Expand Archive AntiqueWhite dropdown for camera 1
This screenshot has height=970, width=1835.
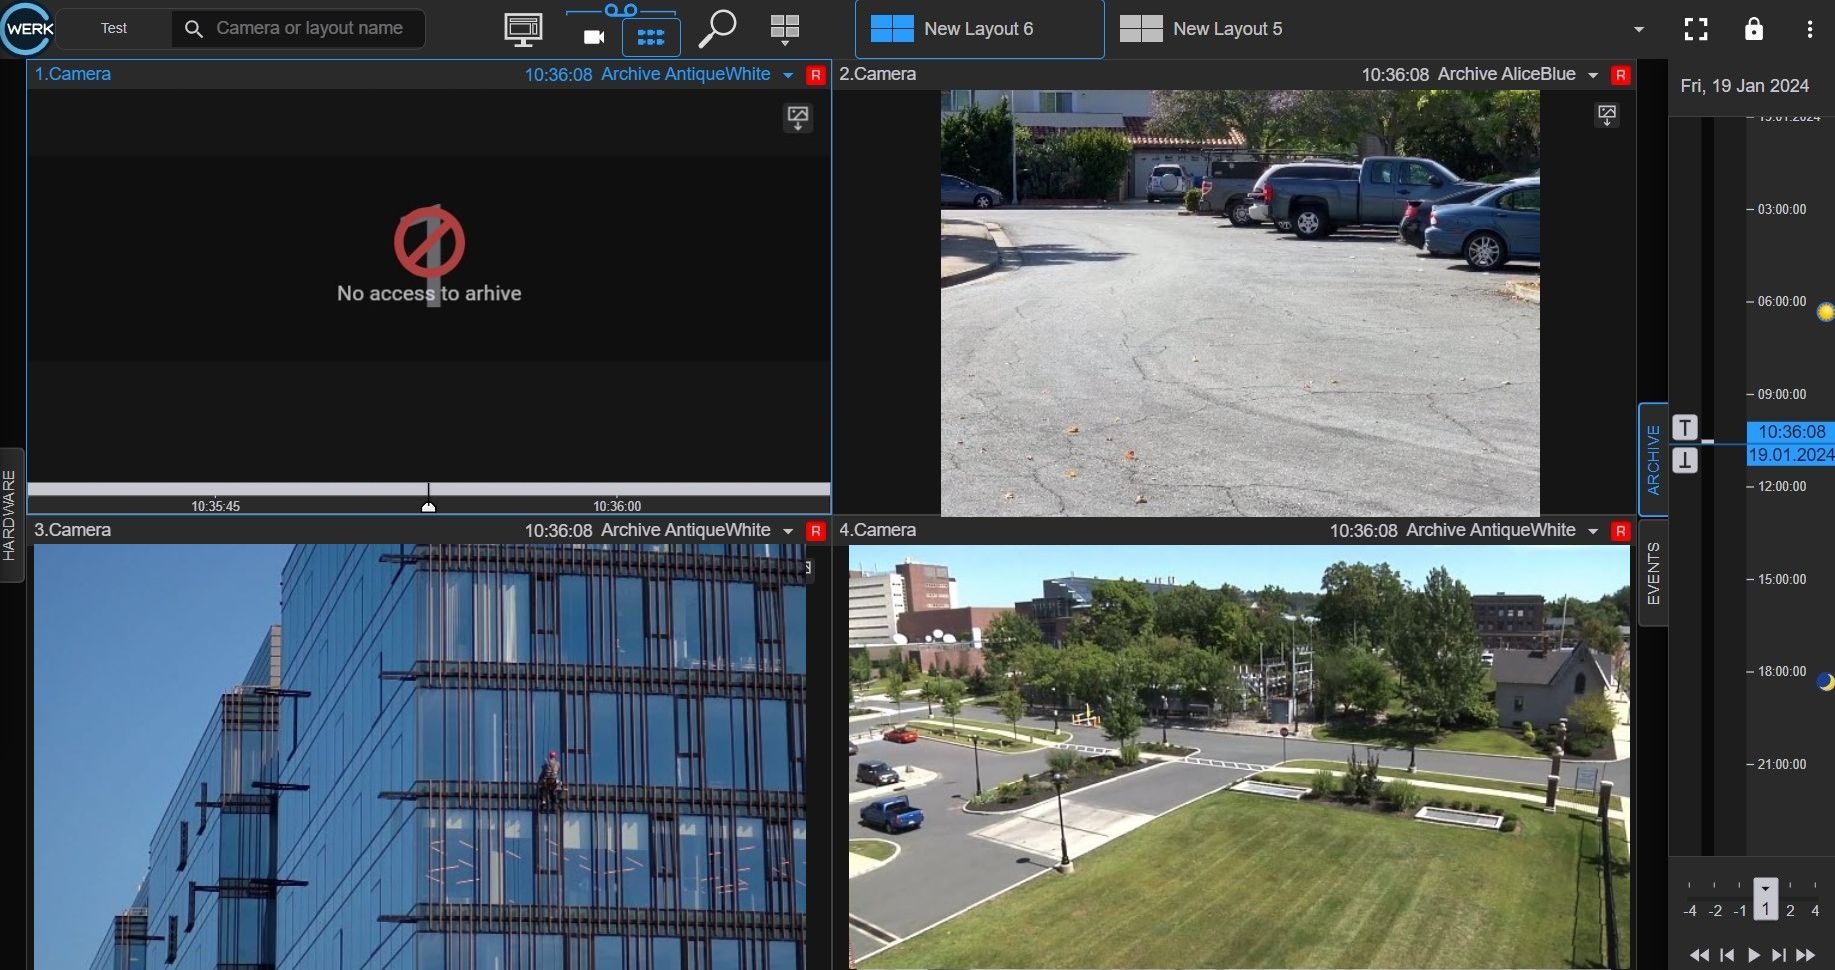tap(788, 75)
